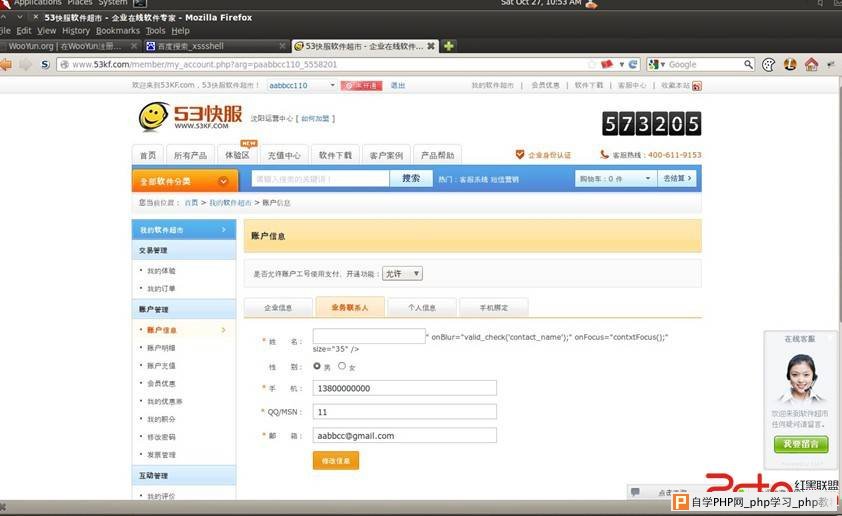Switch to the 业务联系人 tab

[x=350, y=308]
